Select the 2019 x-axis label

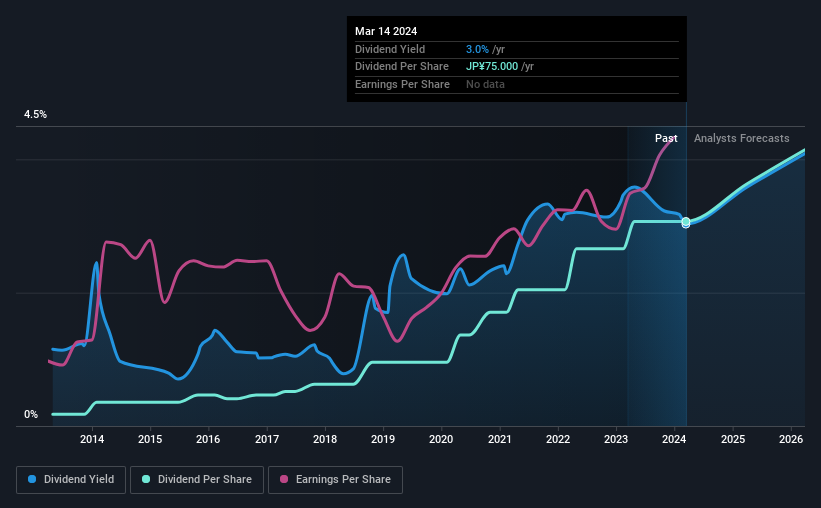coord(383,439)
